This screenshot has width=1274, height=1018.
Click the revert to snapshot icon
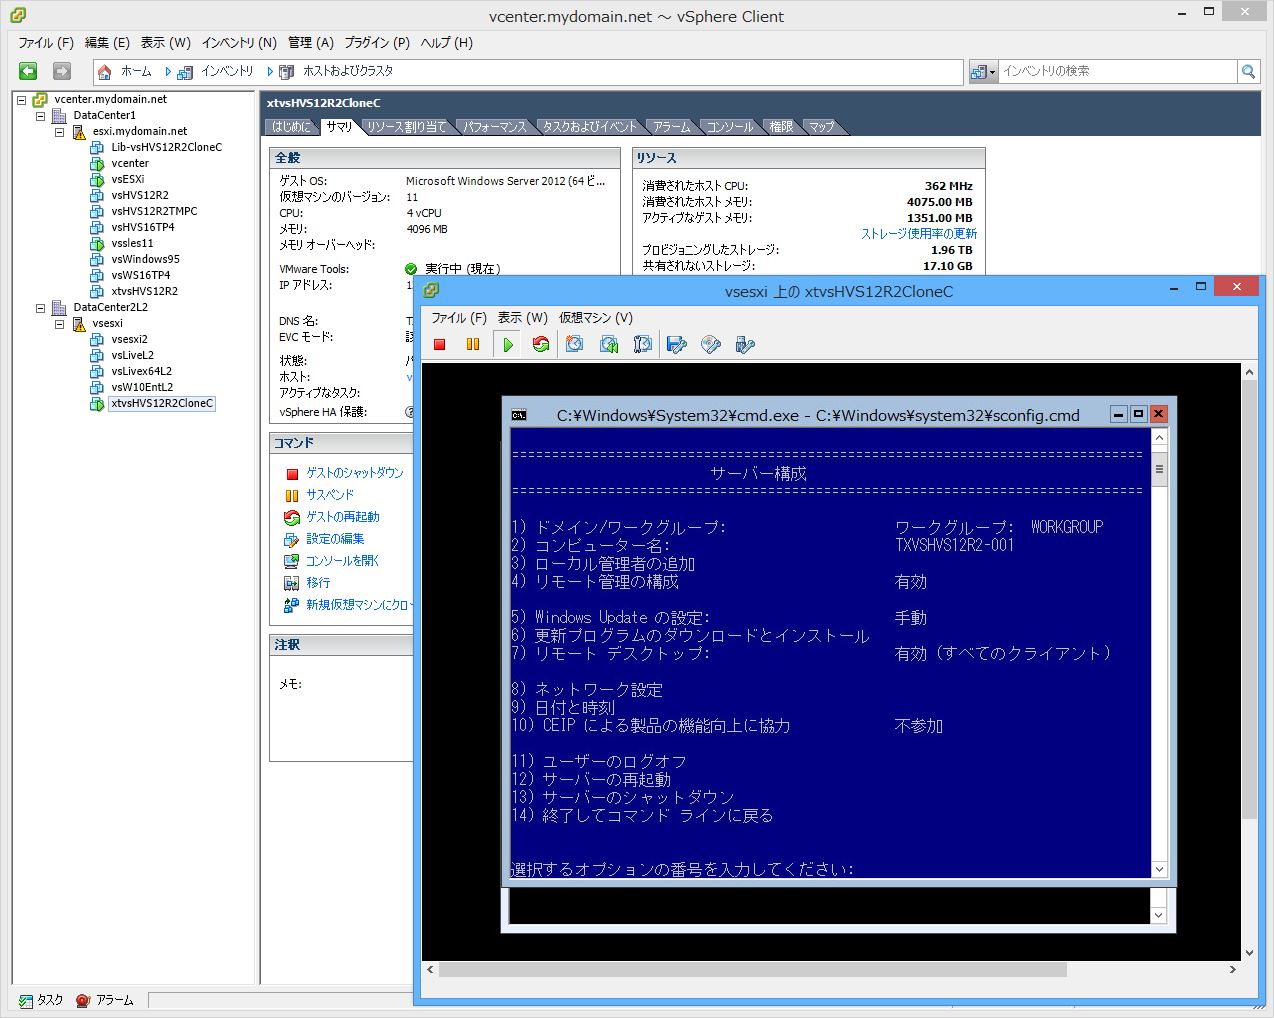pyautogui.click(x=608, y=344)
